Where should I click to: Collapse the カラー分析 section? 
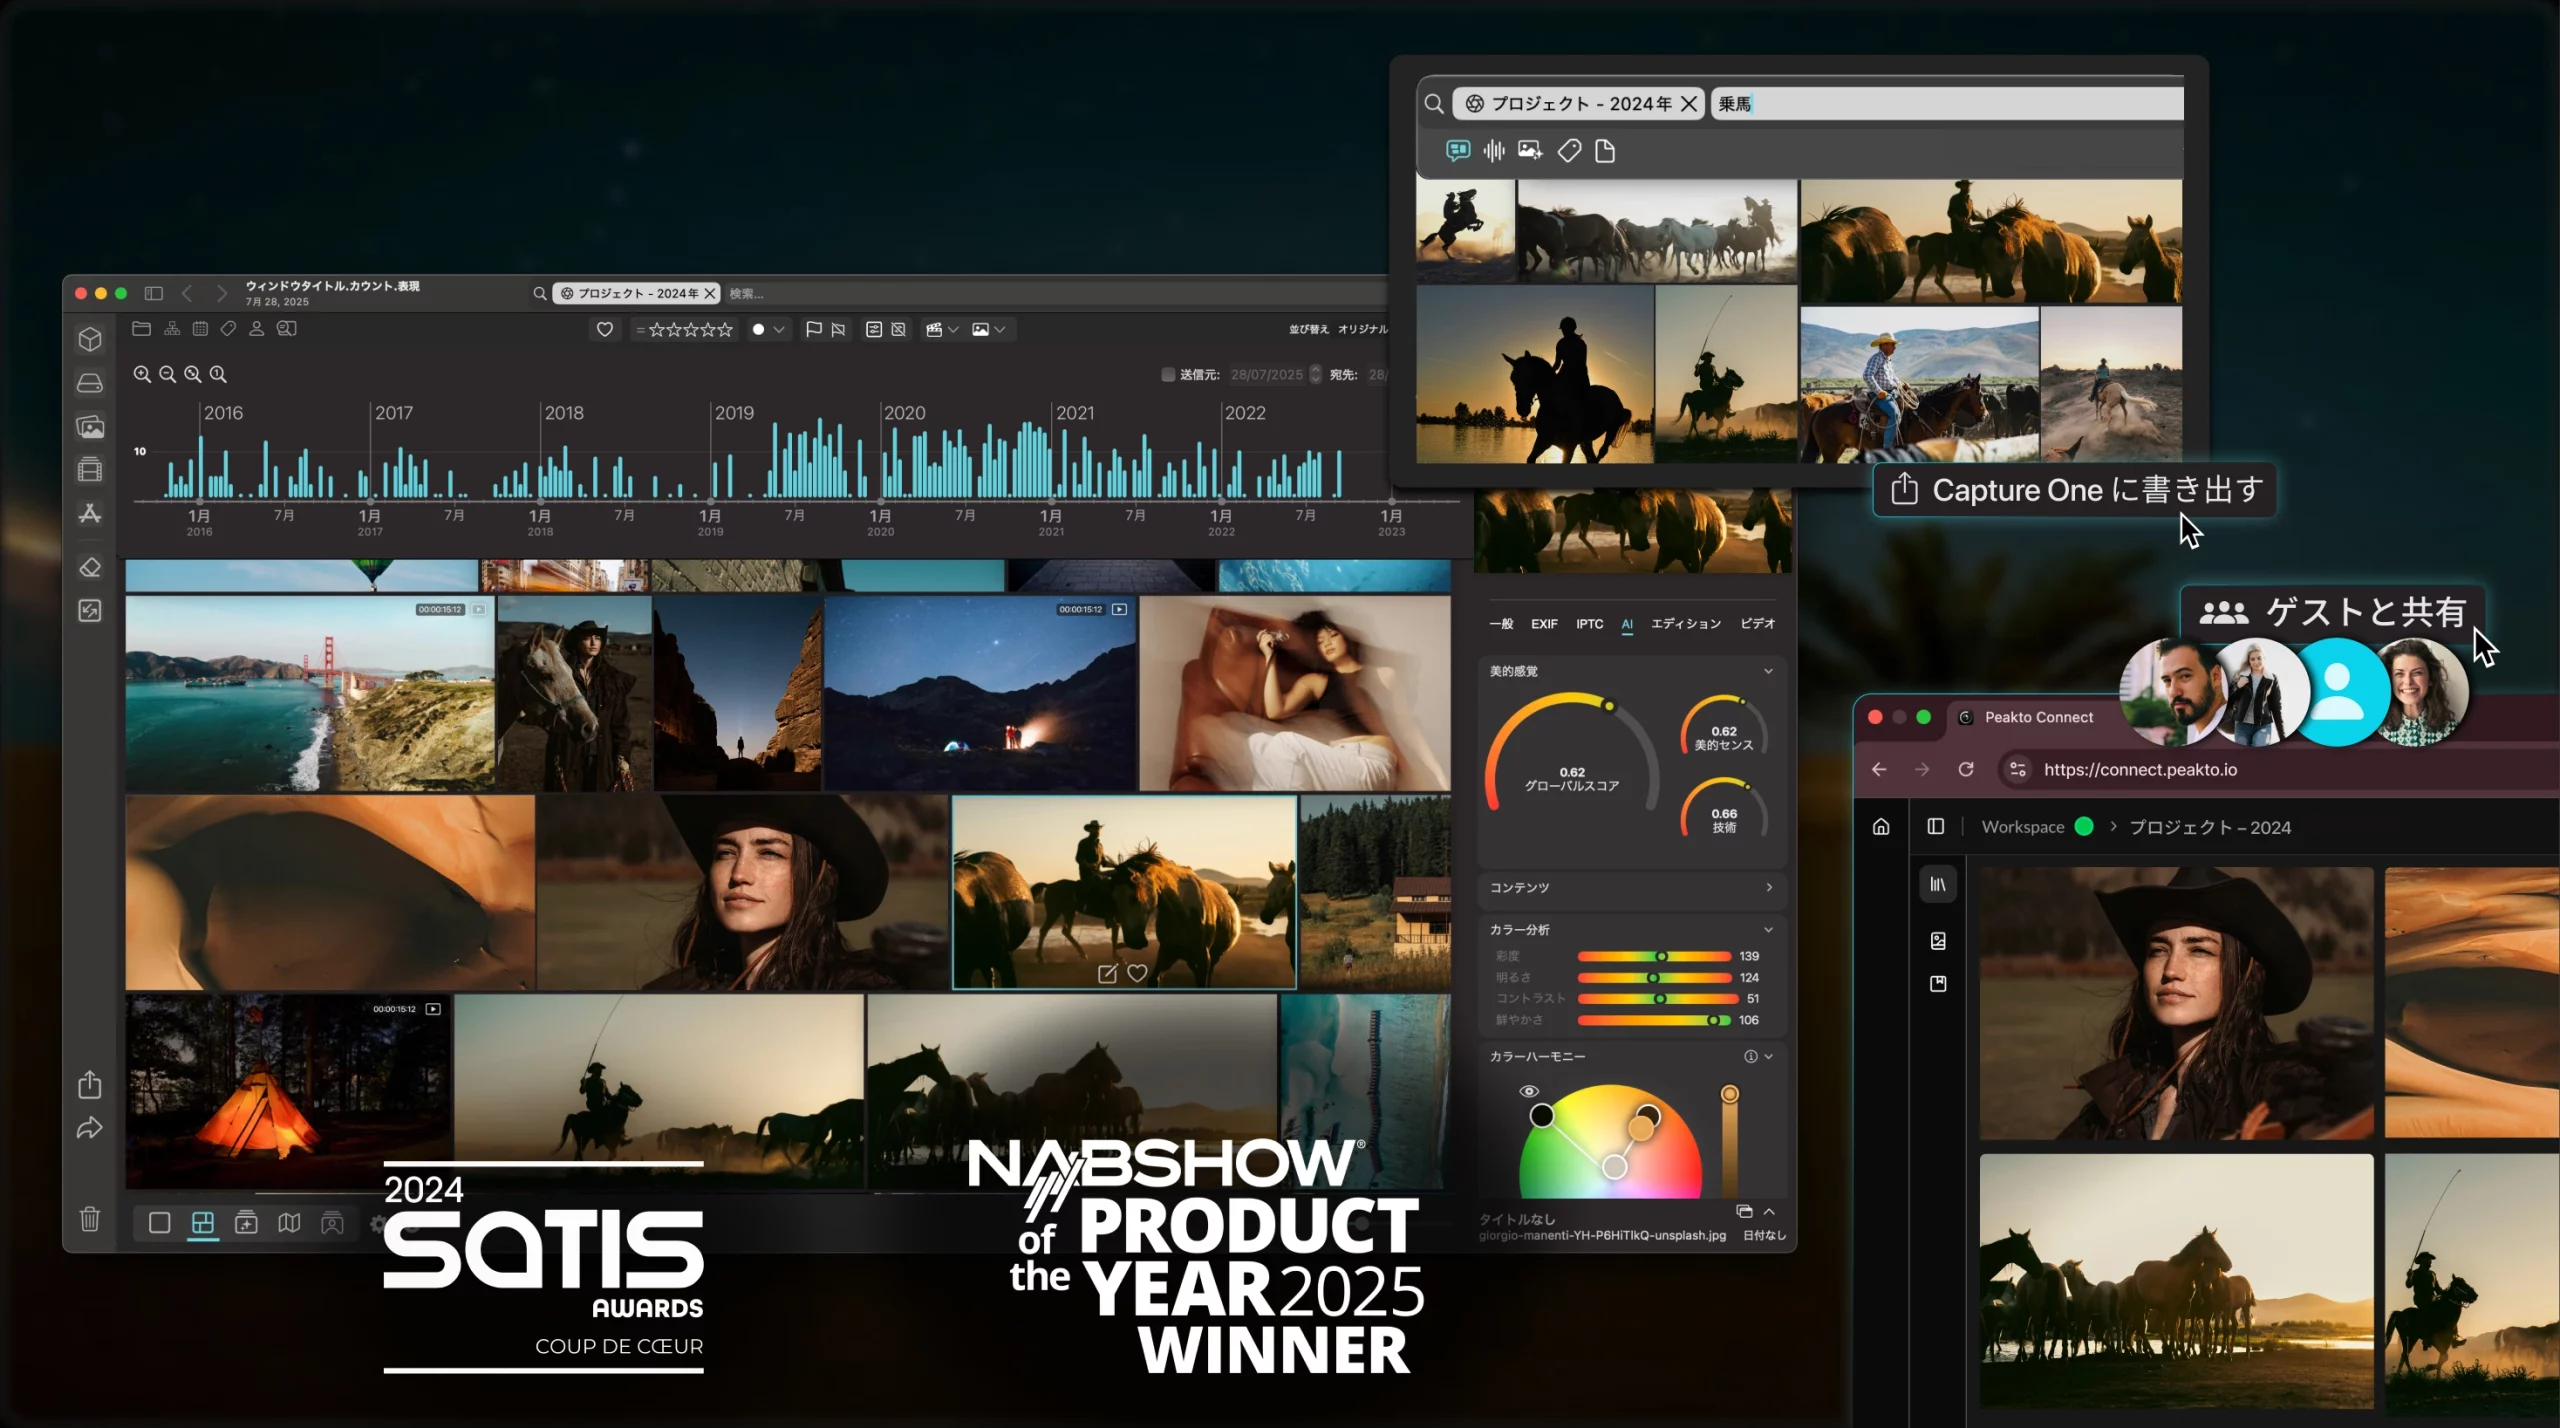coord(1768,929)
